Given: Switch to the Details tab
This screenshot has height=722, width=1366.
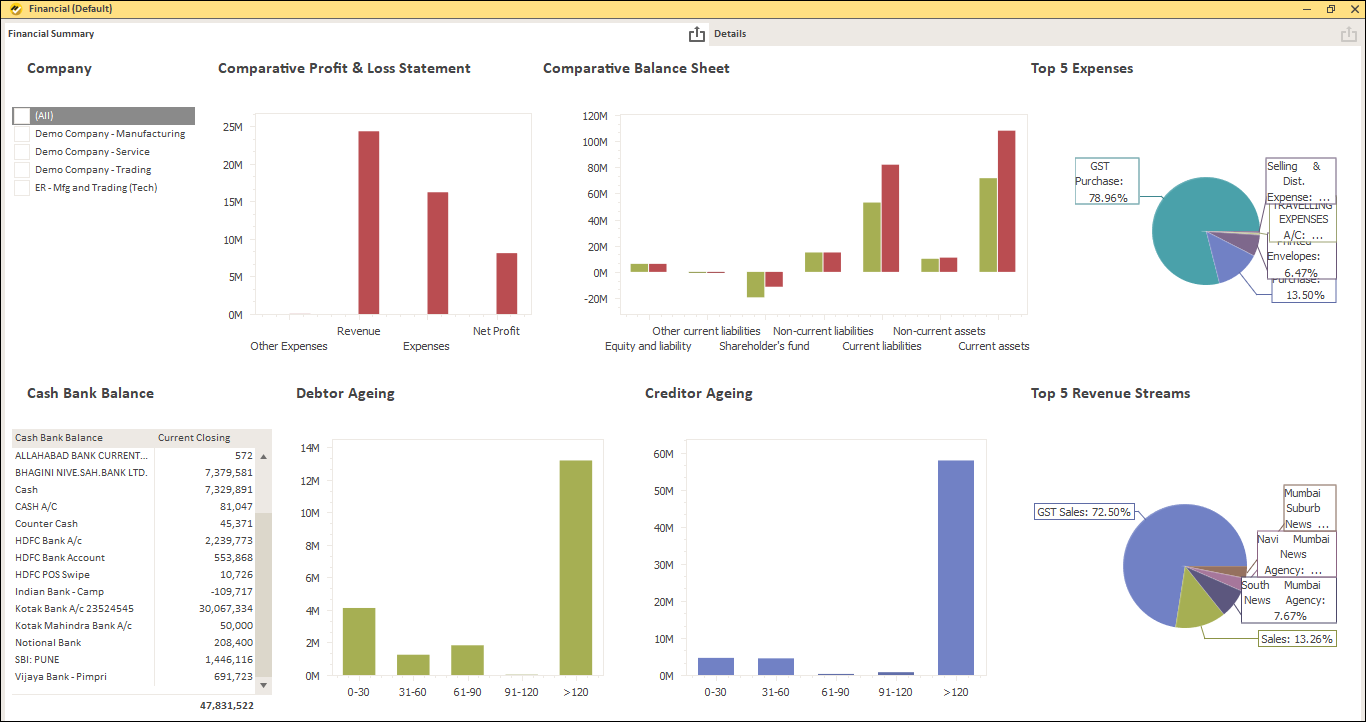Looking at the screenshot, I should [730, 34].
